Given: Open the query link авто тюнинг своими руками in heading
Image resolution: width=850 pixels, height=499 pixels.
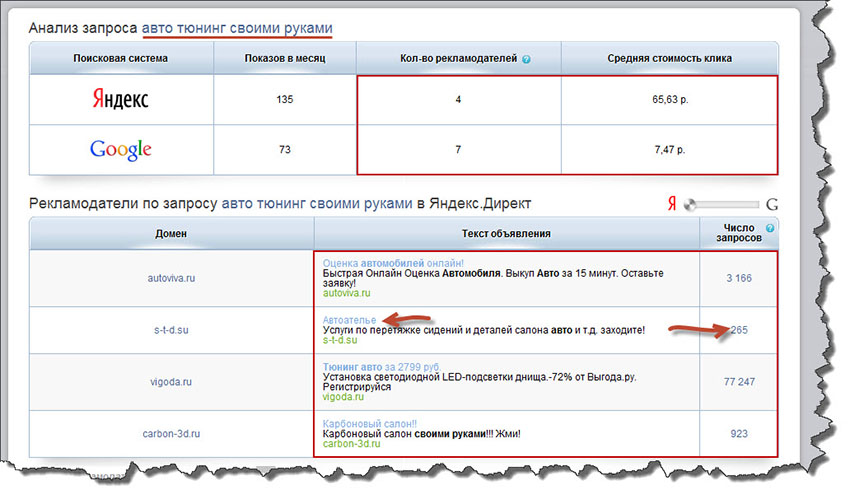Looking at the screenshot, I should pos(237,28).
